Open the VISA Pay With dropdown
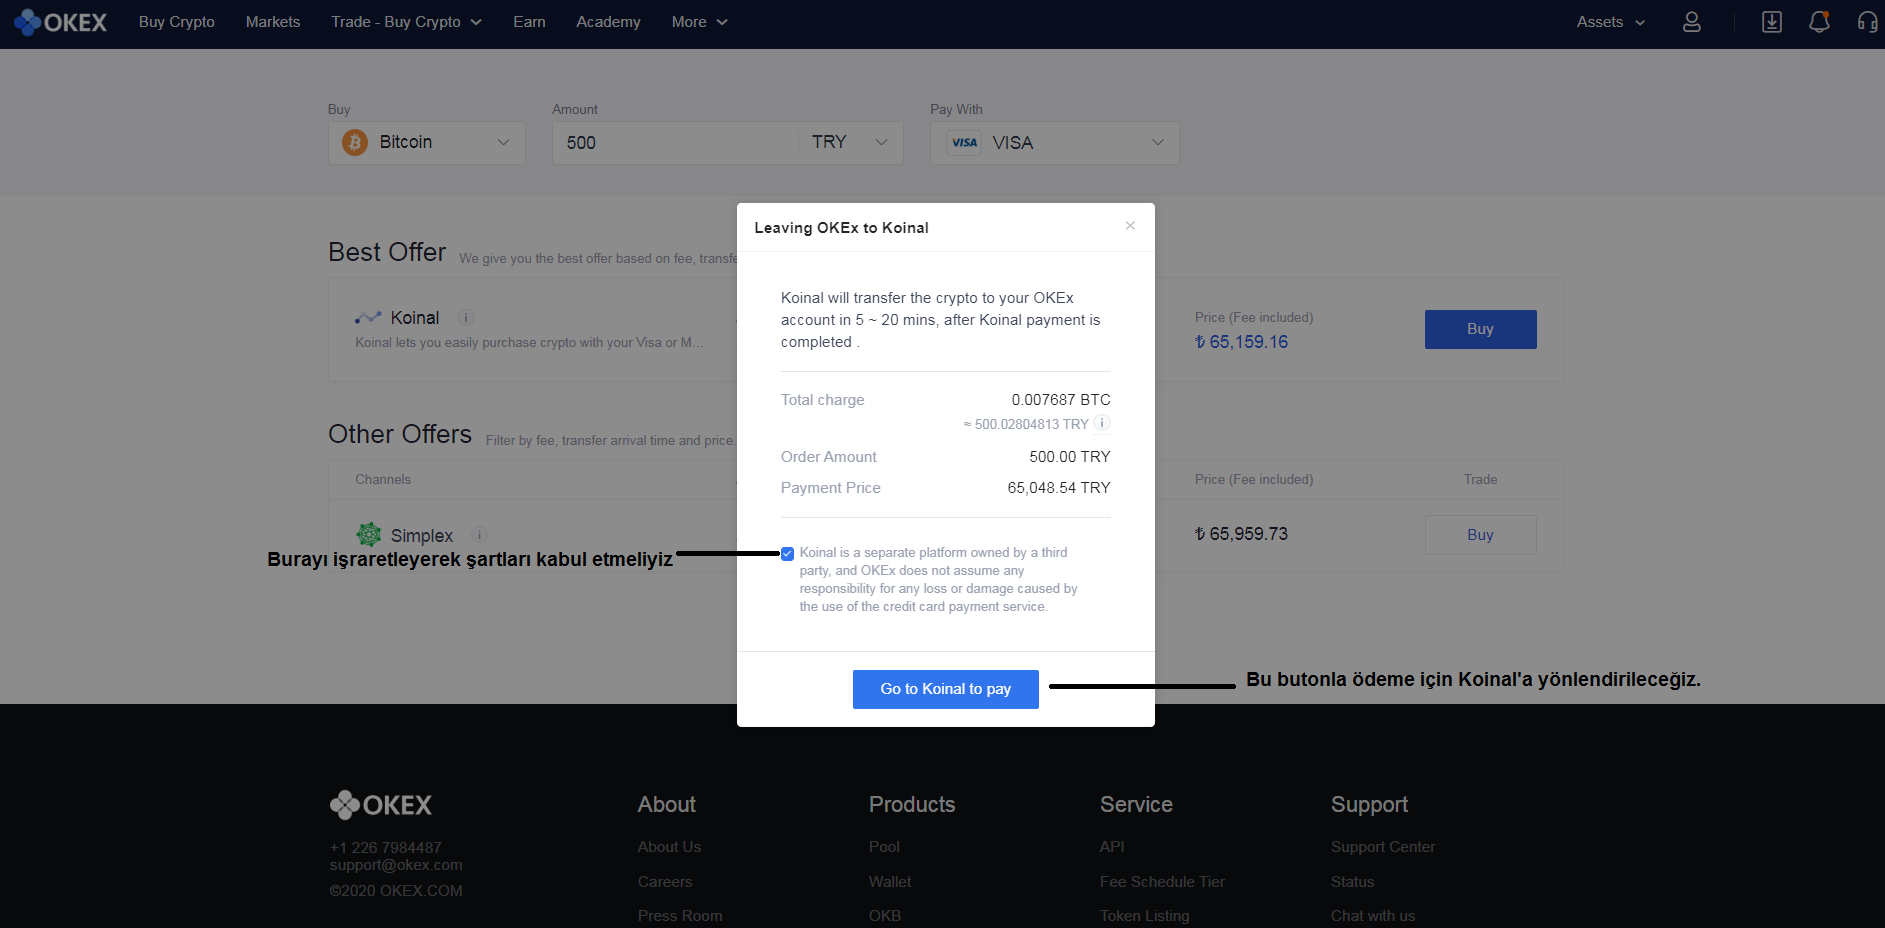 (x=1055, y=143)
